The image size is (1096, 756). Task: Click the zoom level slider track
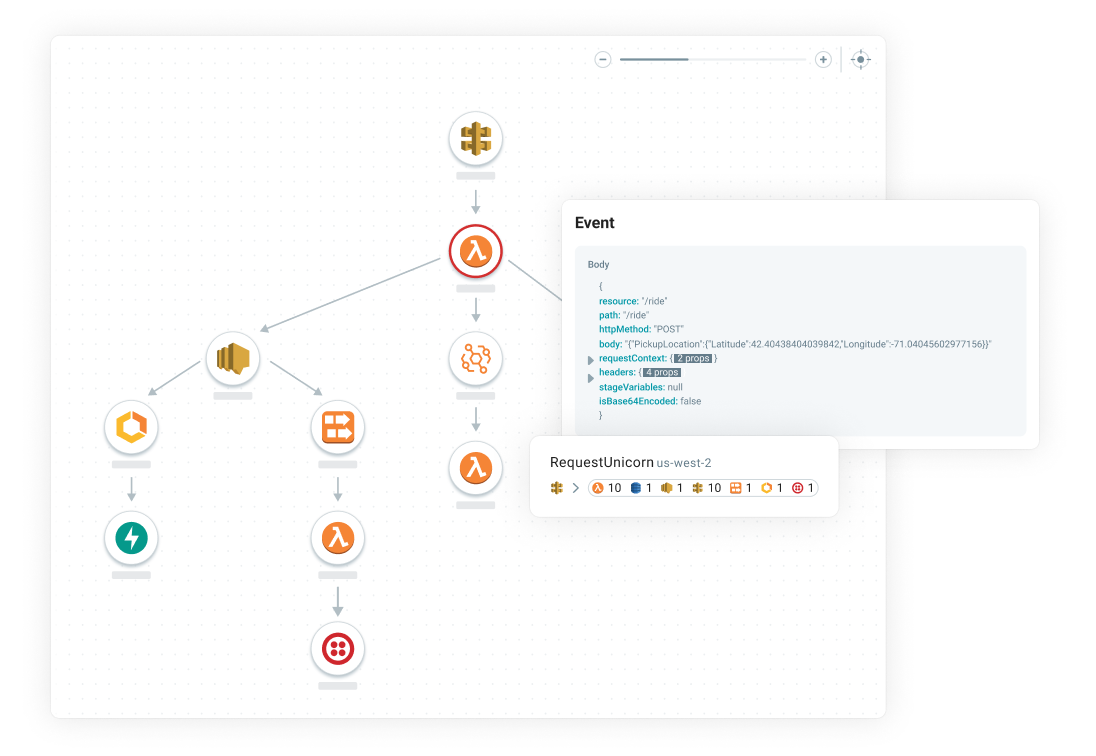(713, 59)
